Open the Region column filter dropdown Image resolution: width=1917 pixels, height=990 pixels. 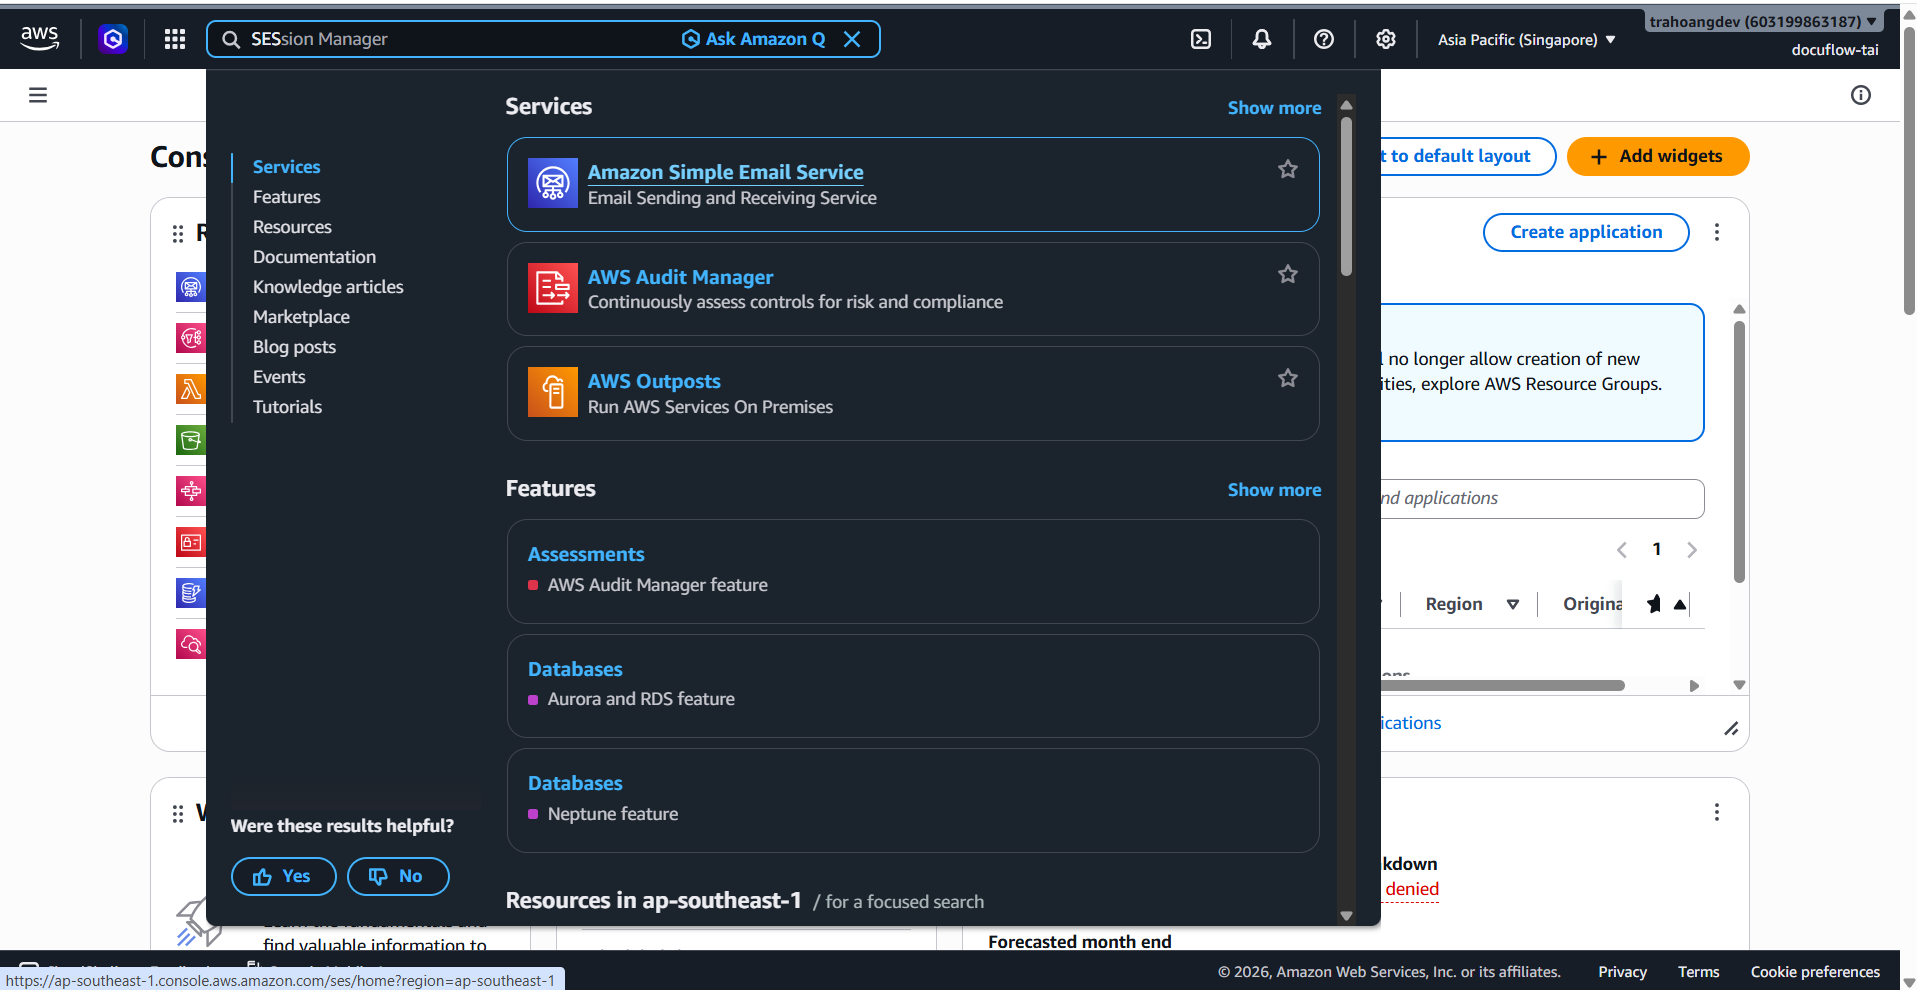(x=1513, y=604)
